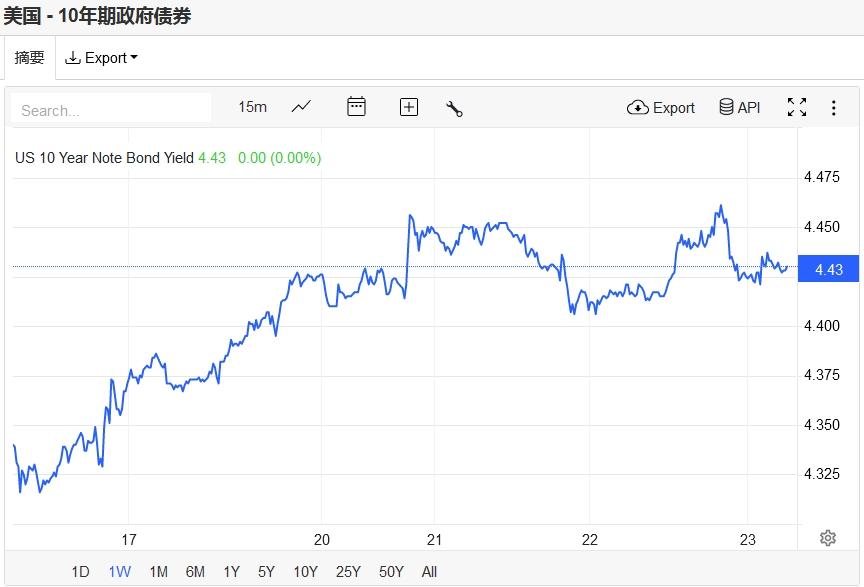The width and height of the screenshot is (864, 587).
Task: Switch to the 摘要 tab
Action: coord(30,58)
